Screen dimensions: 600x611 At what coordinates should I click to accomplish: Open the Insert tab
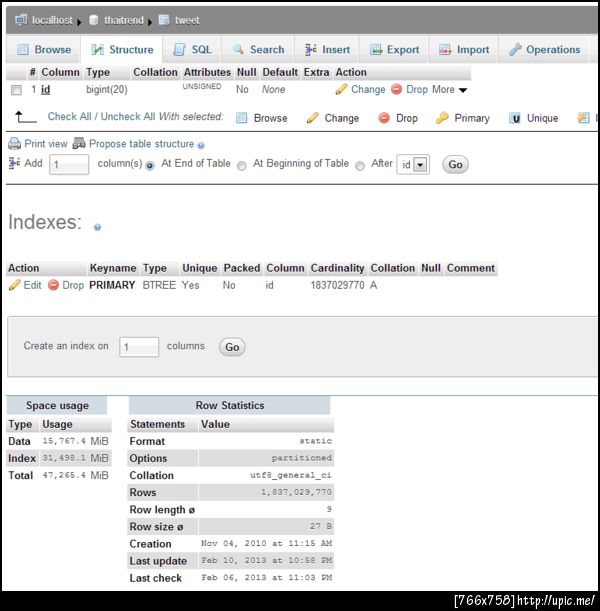(327, 49)
